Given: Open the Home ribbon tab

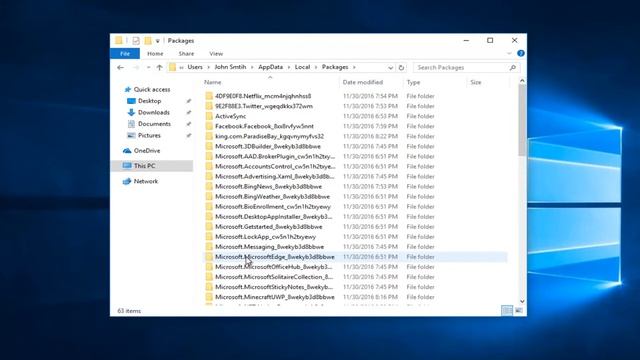Looking at the screenshot, I should (x=155, y=53).
